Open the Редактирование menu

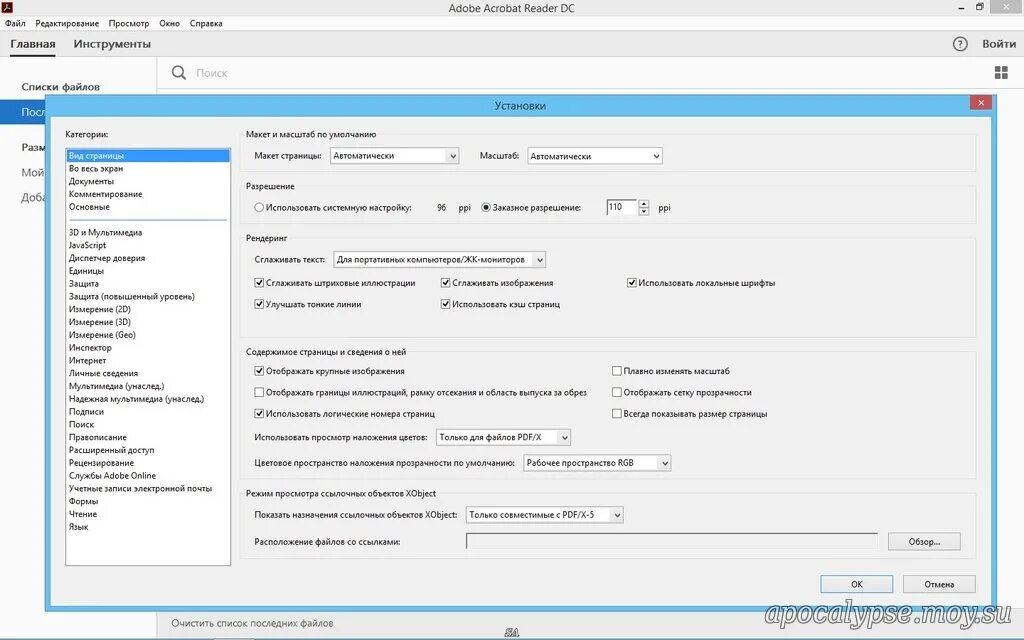67,23
